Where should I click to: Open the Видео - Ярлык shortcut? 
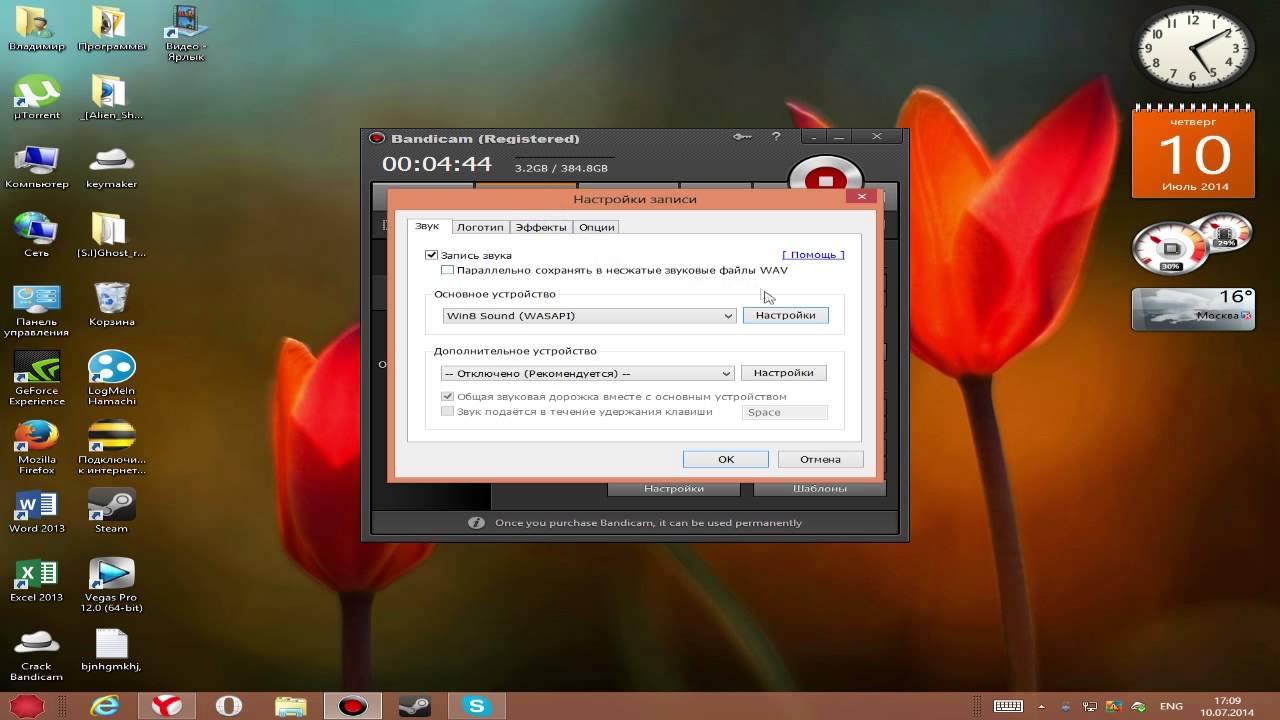186,32
